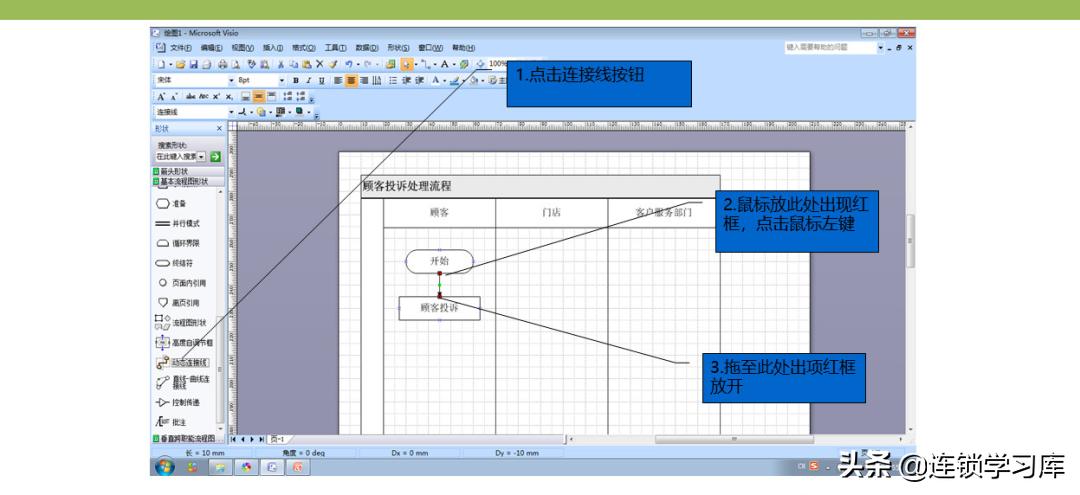Select the 循环界限 shape
This screenshot has width=1080, height=495.
[178, 244]
